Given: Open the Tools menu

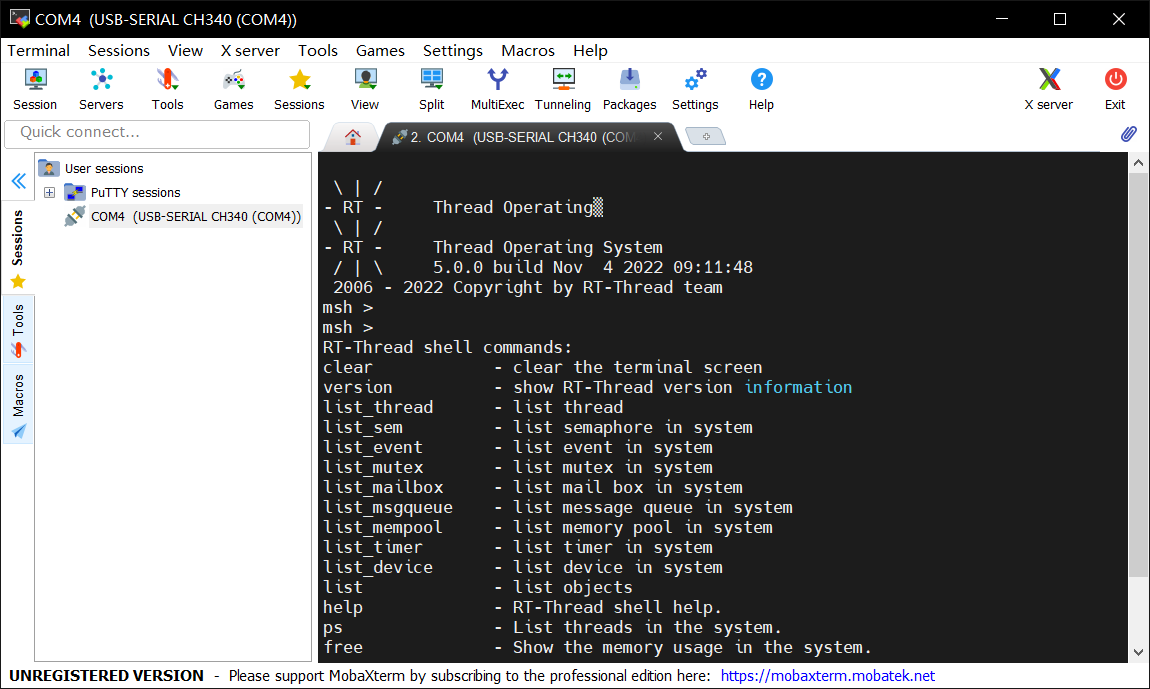Looking at the screenshot, I should click(x=318, y=51).
